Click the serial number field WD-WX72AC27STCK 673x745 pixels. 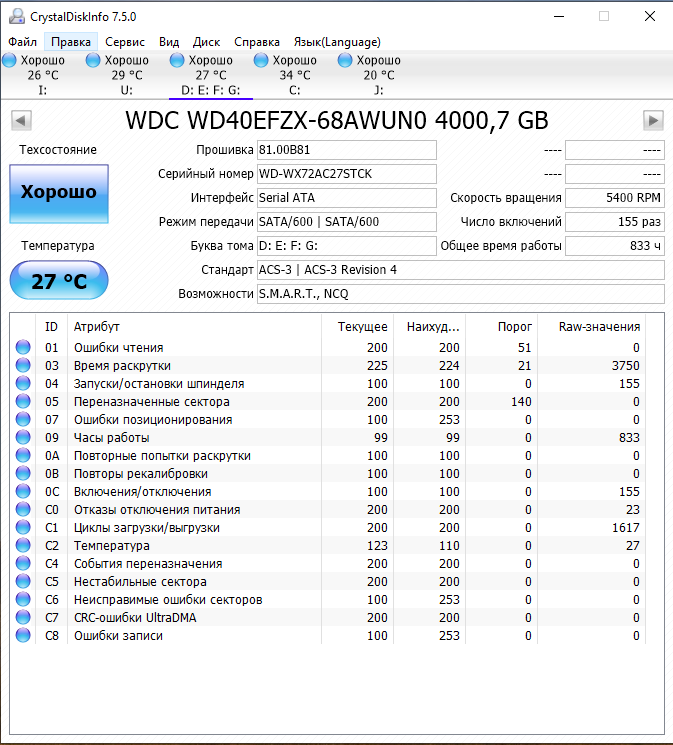coord(346,174)
